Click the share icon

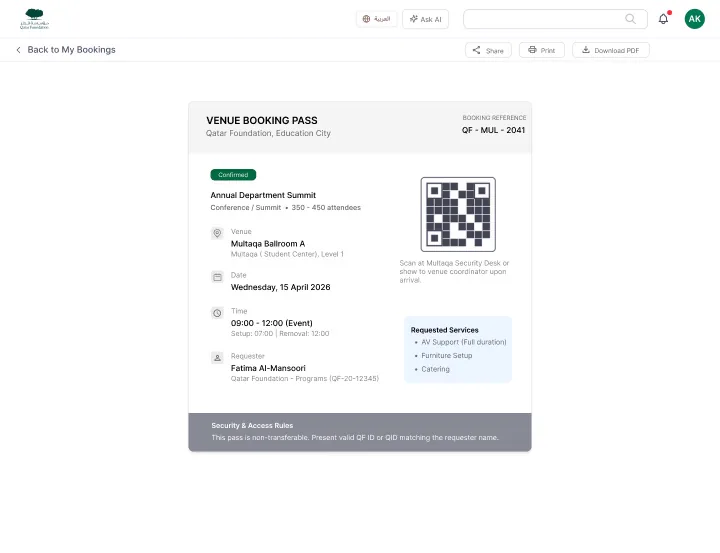(477, 50)
